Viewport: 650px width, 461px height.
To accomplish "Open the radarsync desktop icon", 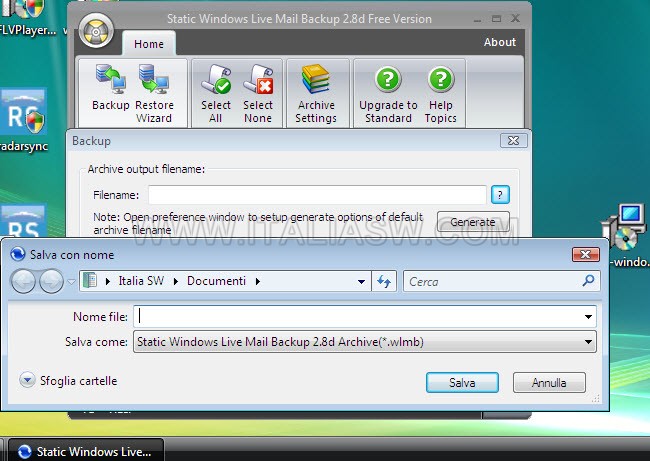I will [x=23, y=120].
